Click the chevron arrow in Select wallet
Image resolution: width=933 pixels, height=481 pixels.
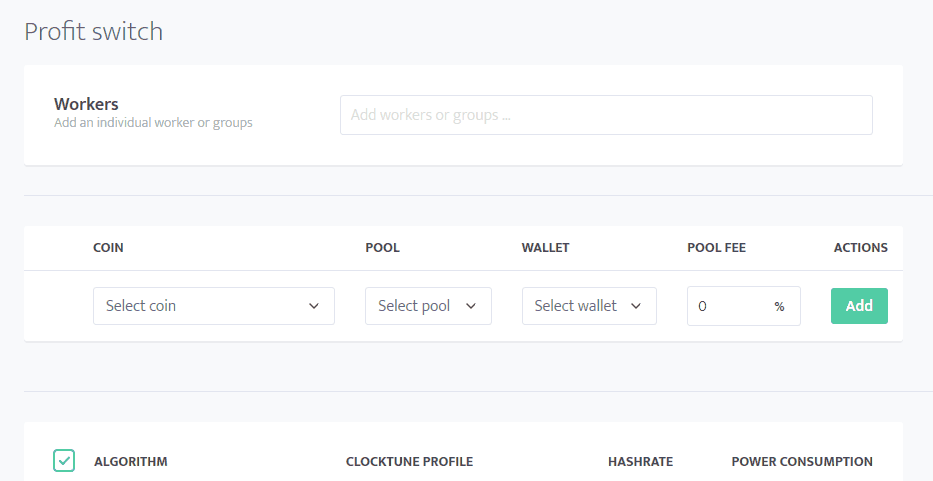click(x=635, y=306)
